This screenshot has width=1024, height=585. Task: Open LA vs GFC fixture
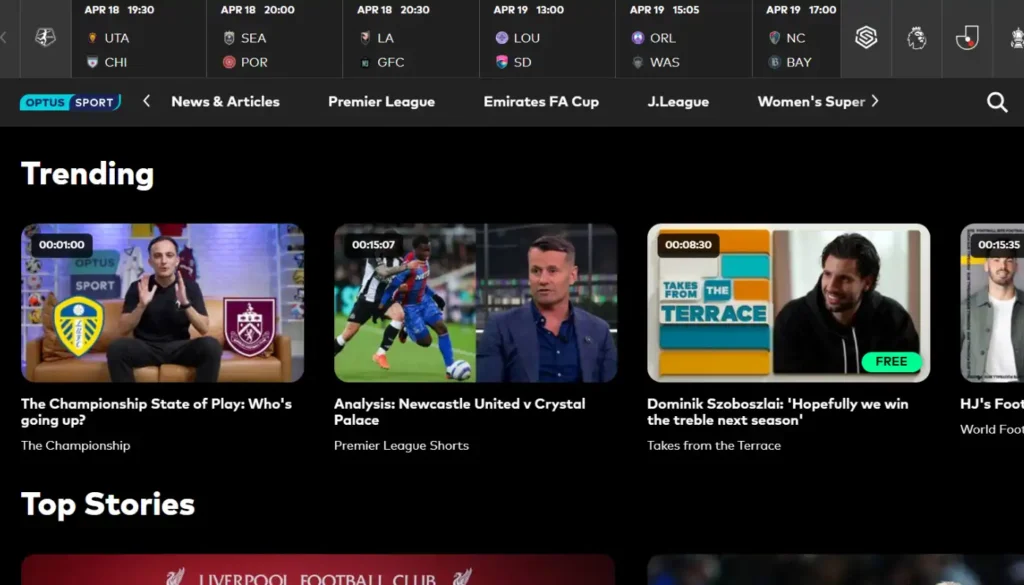[411, 39]
